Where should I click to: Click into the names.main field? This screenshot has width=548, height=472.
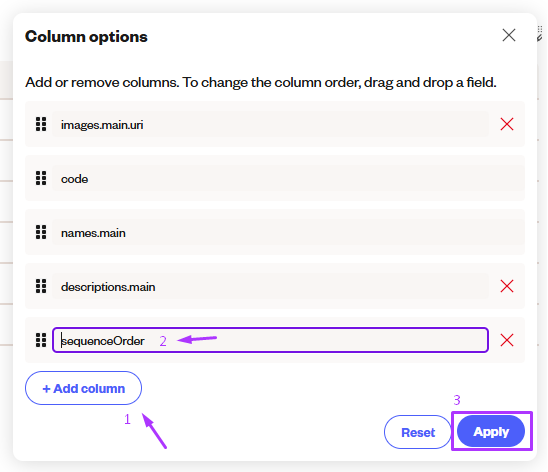[x=289, y=232]
